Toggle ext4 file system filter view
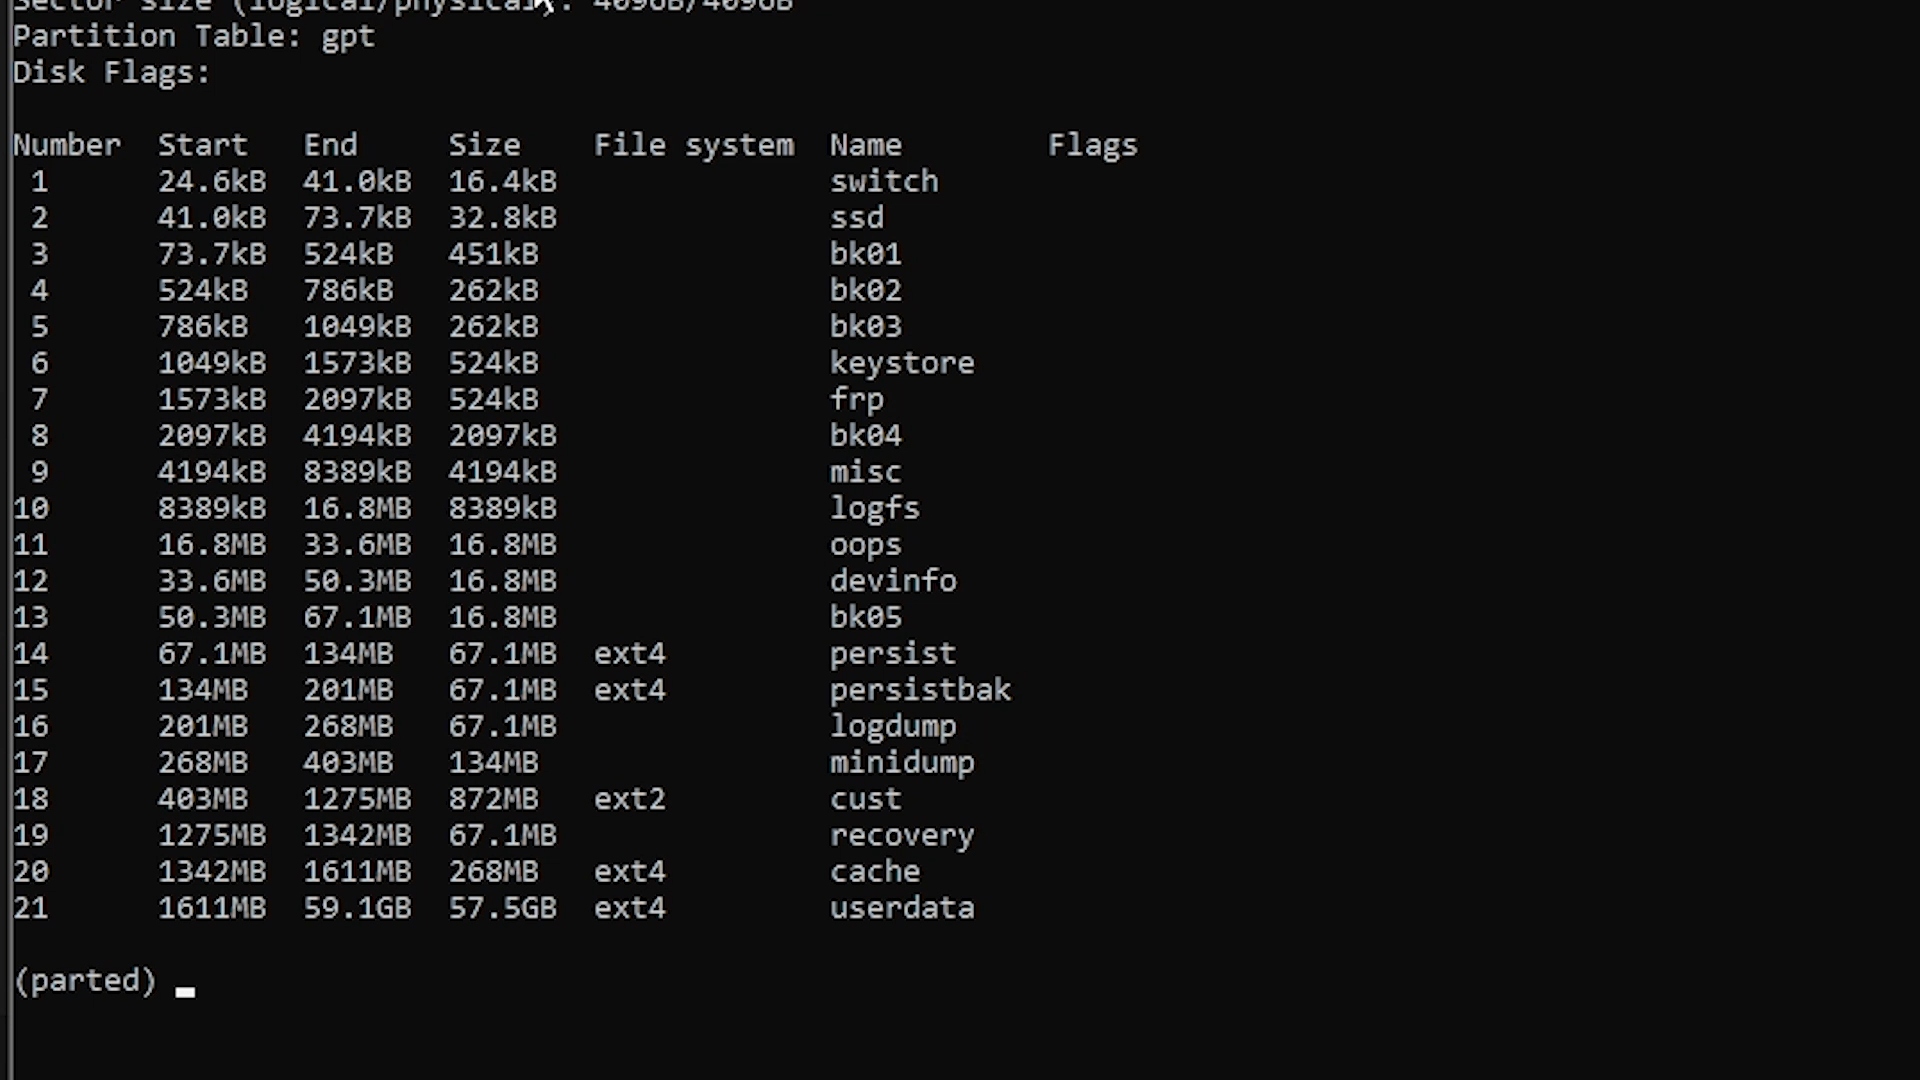Image resolution: width=1920 pixels, height=1080 pixels. (x=692, y=145)
